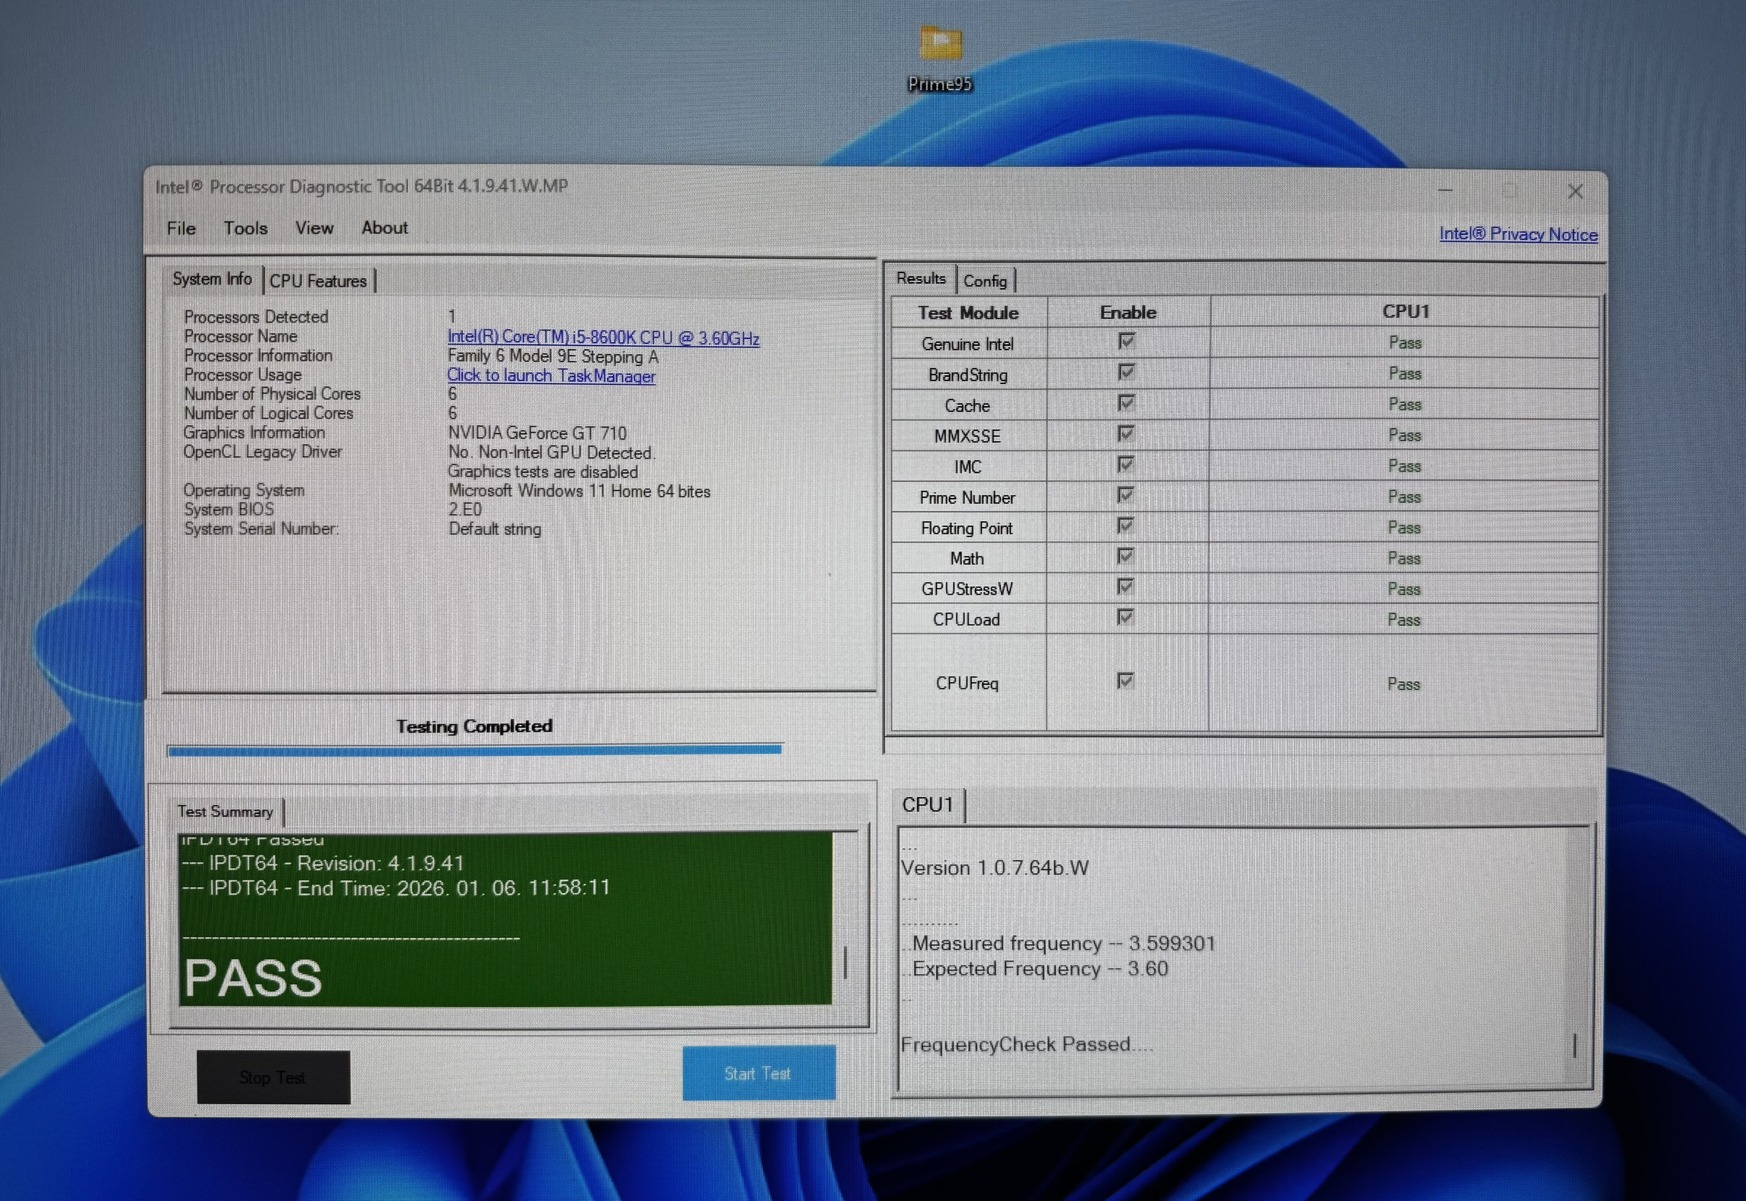Viewport: 1746px width, 1201px height.
Task: Click the Stop Test button
Action: 273,1077
